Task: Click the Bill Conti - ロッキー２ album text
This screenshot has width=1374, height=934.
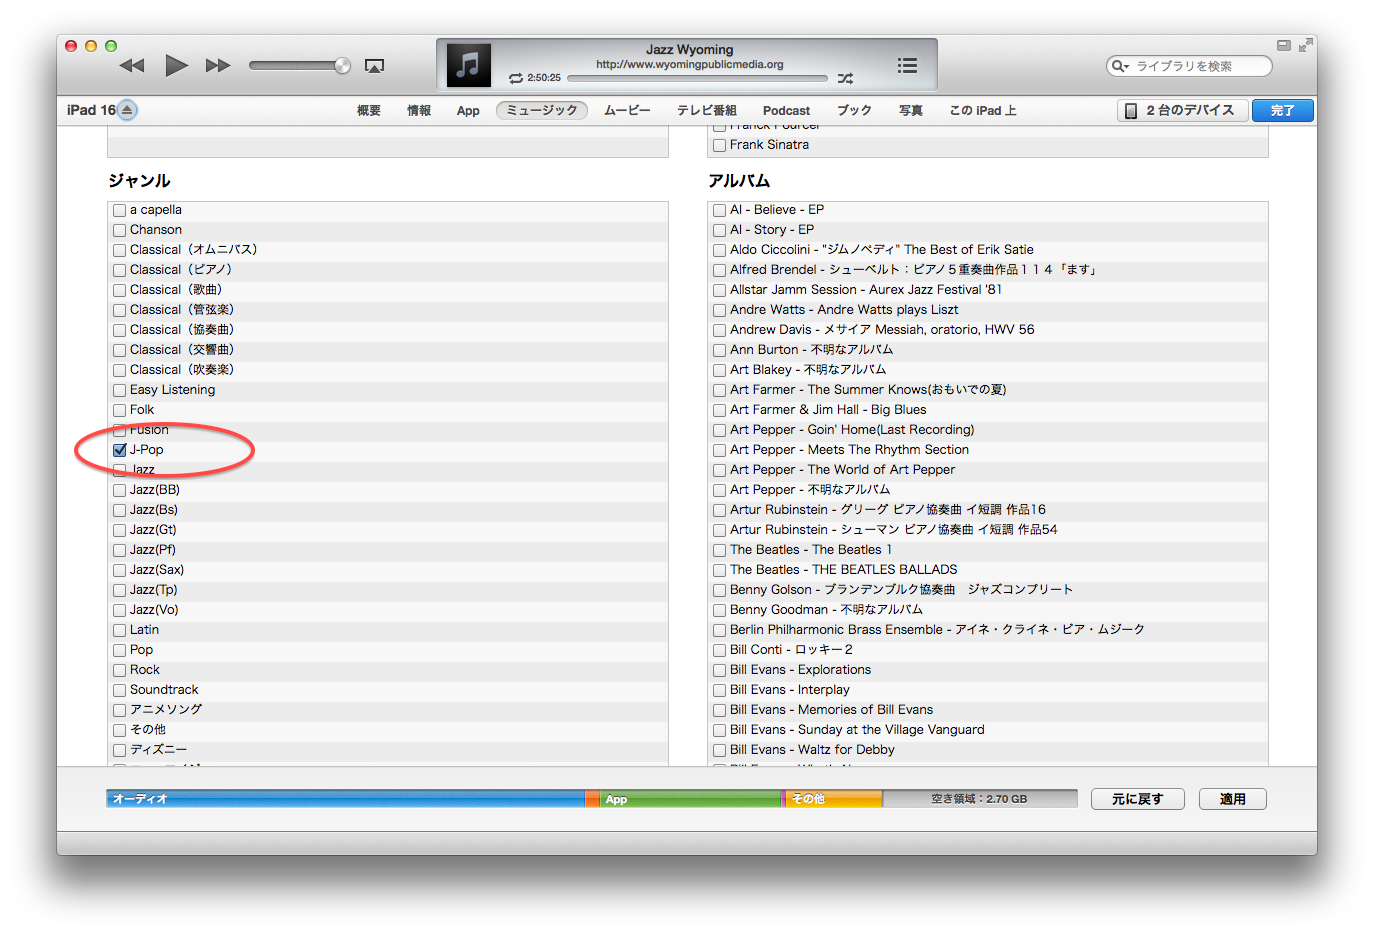Action: pos(791,650)
